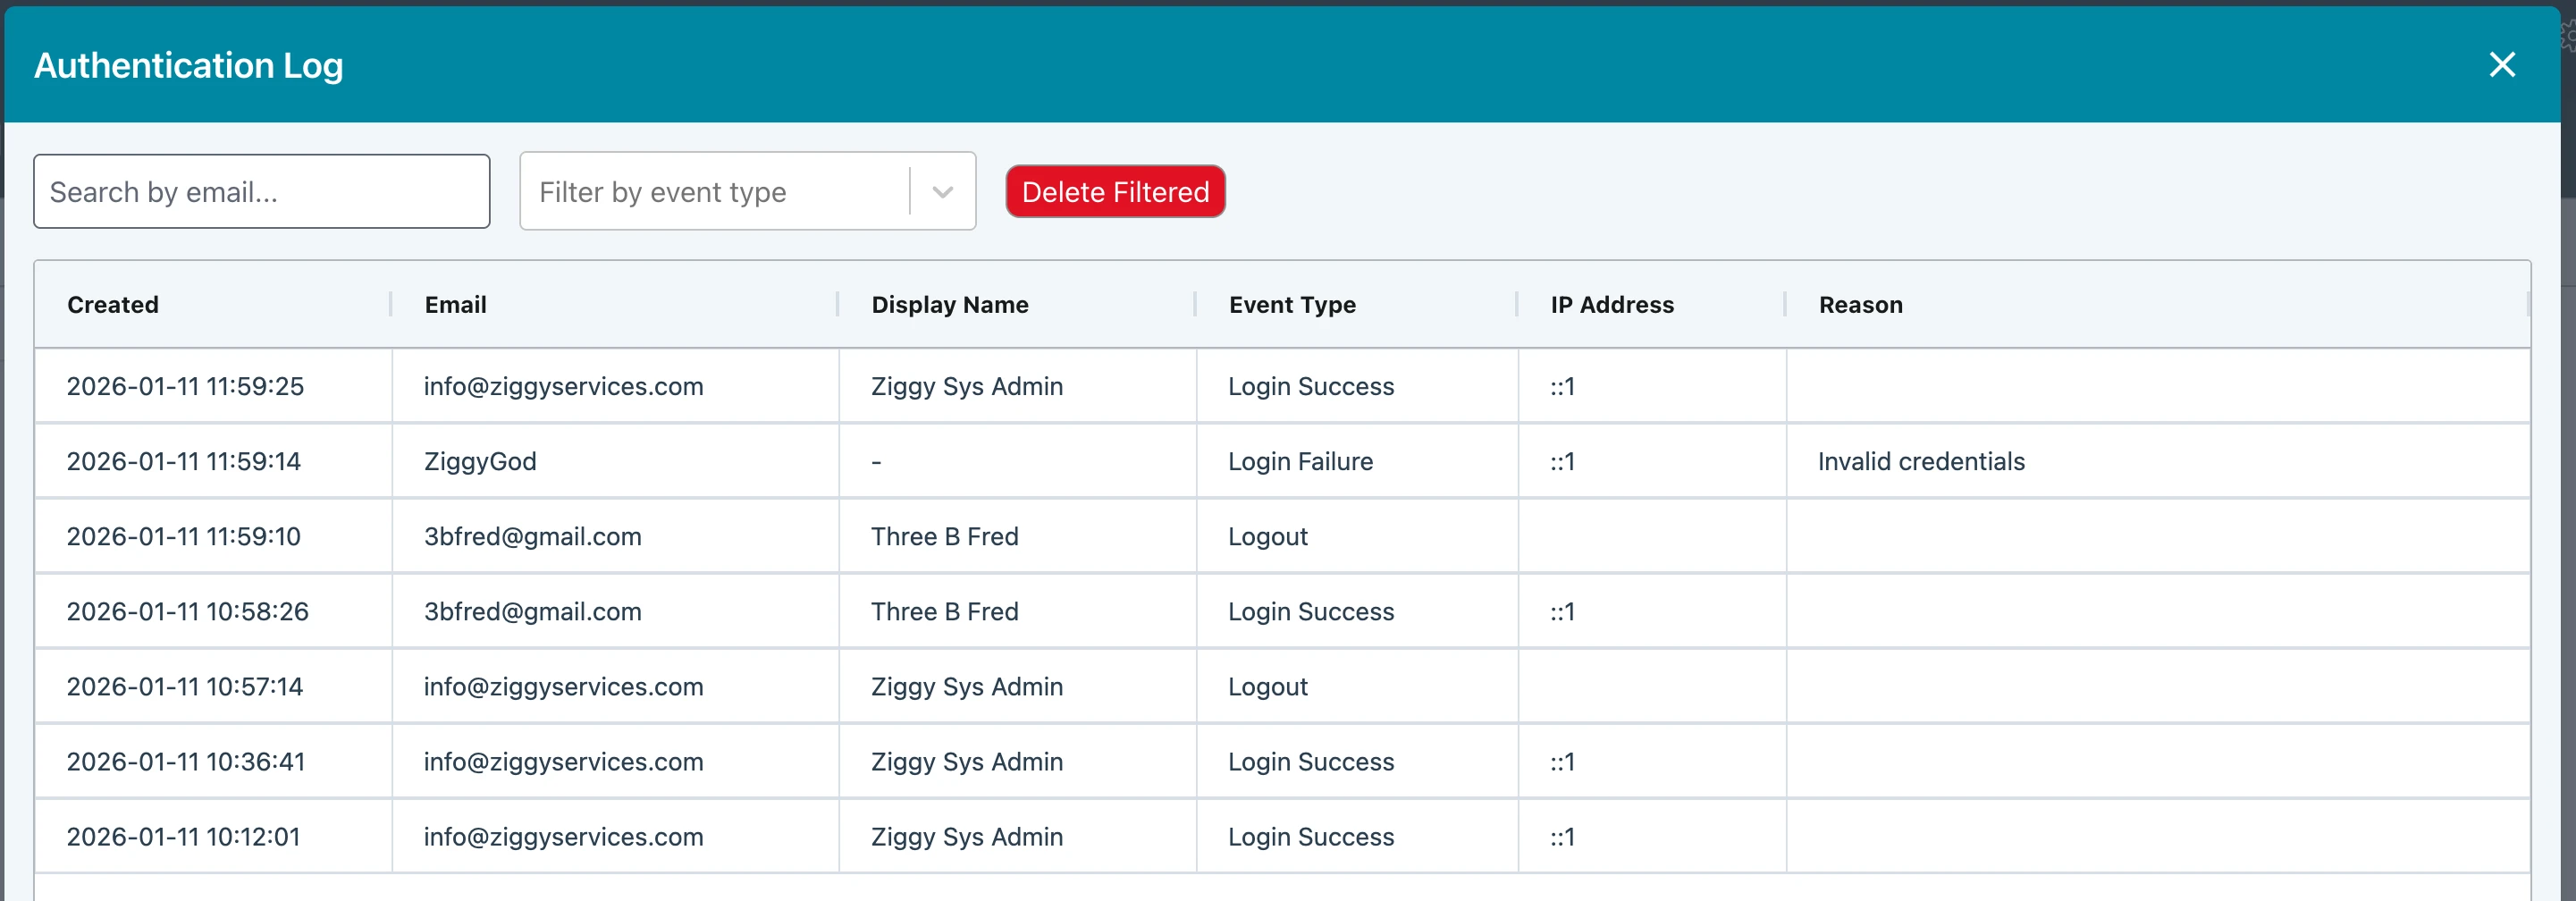Select the Login Failure event cell
This screenshot has width=2576, height=901.
click(1300, 462)
